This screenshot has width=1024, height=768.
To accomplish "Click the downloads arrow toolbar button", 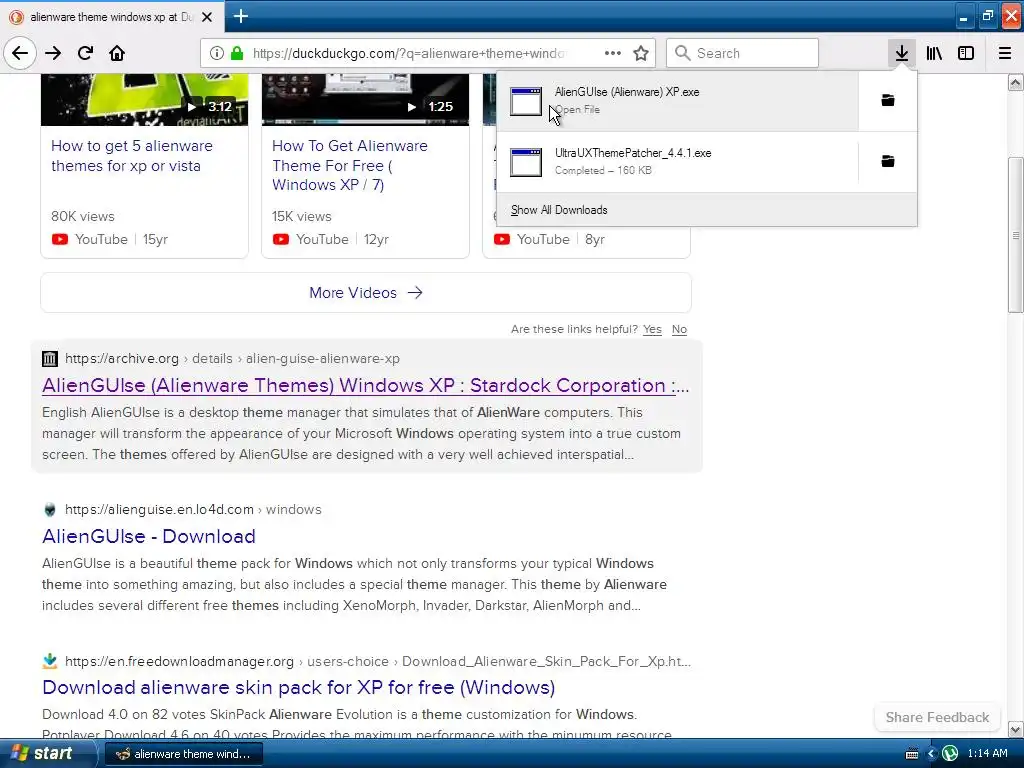I will (x=901, y=53).
